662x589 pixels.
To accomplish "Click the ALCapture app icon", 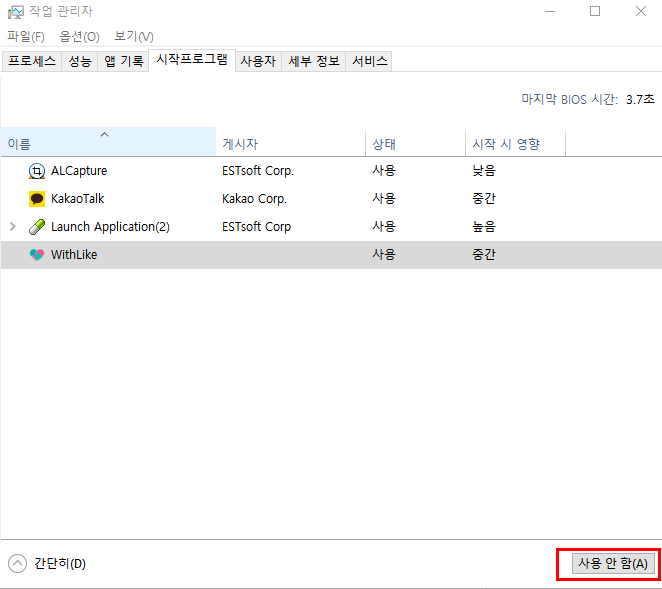I will (x=37, y=171).
